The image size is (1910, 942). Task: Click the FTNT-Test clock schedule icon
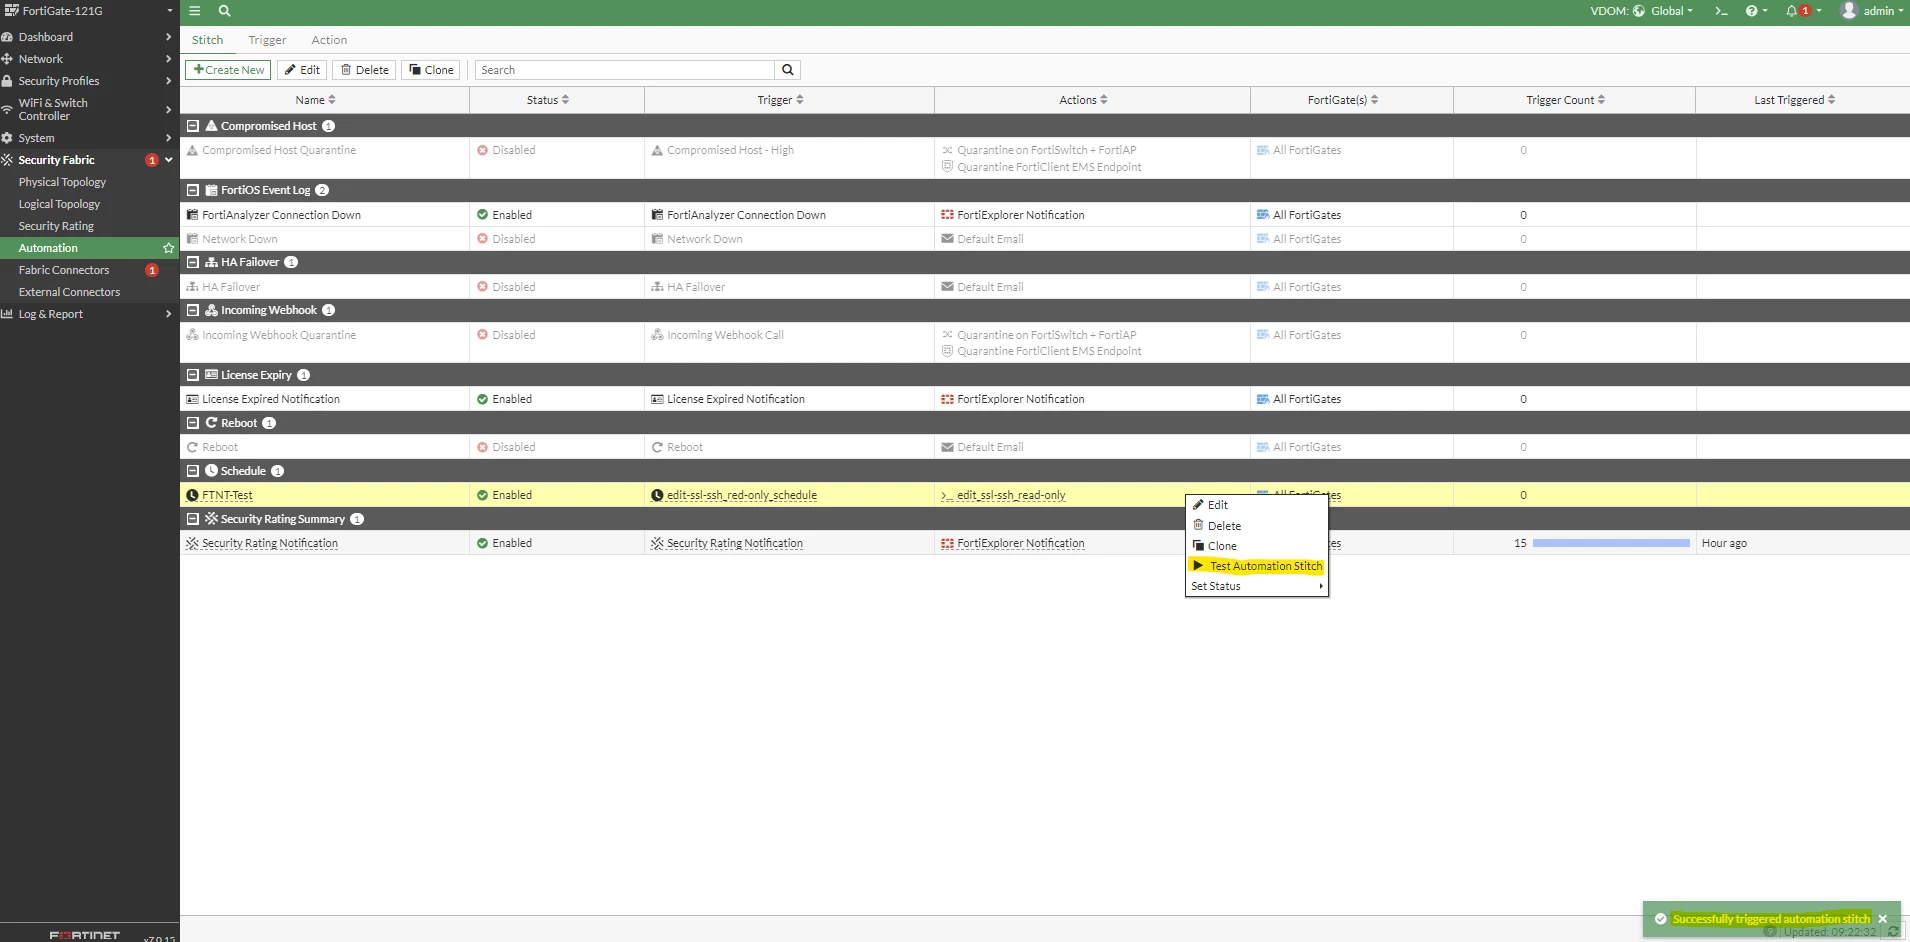pos(193,495)
